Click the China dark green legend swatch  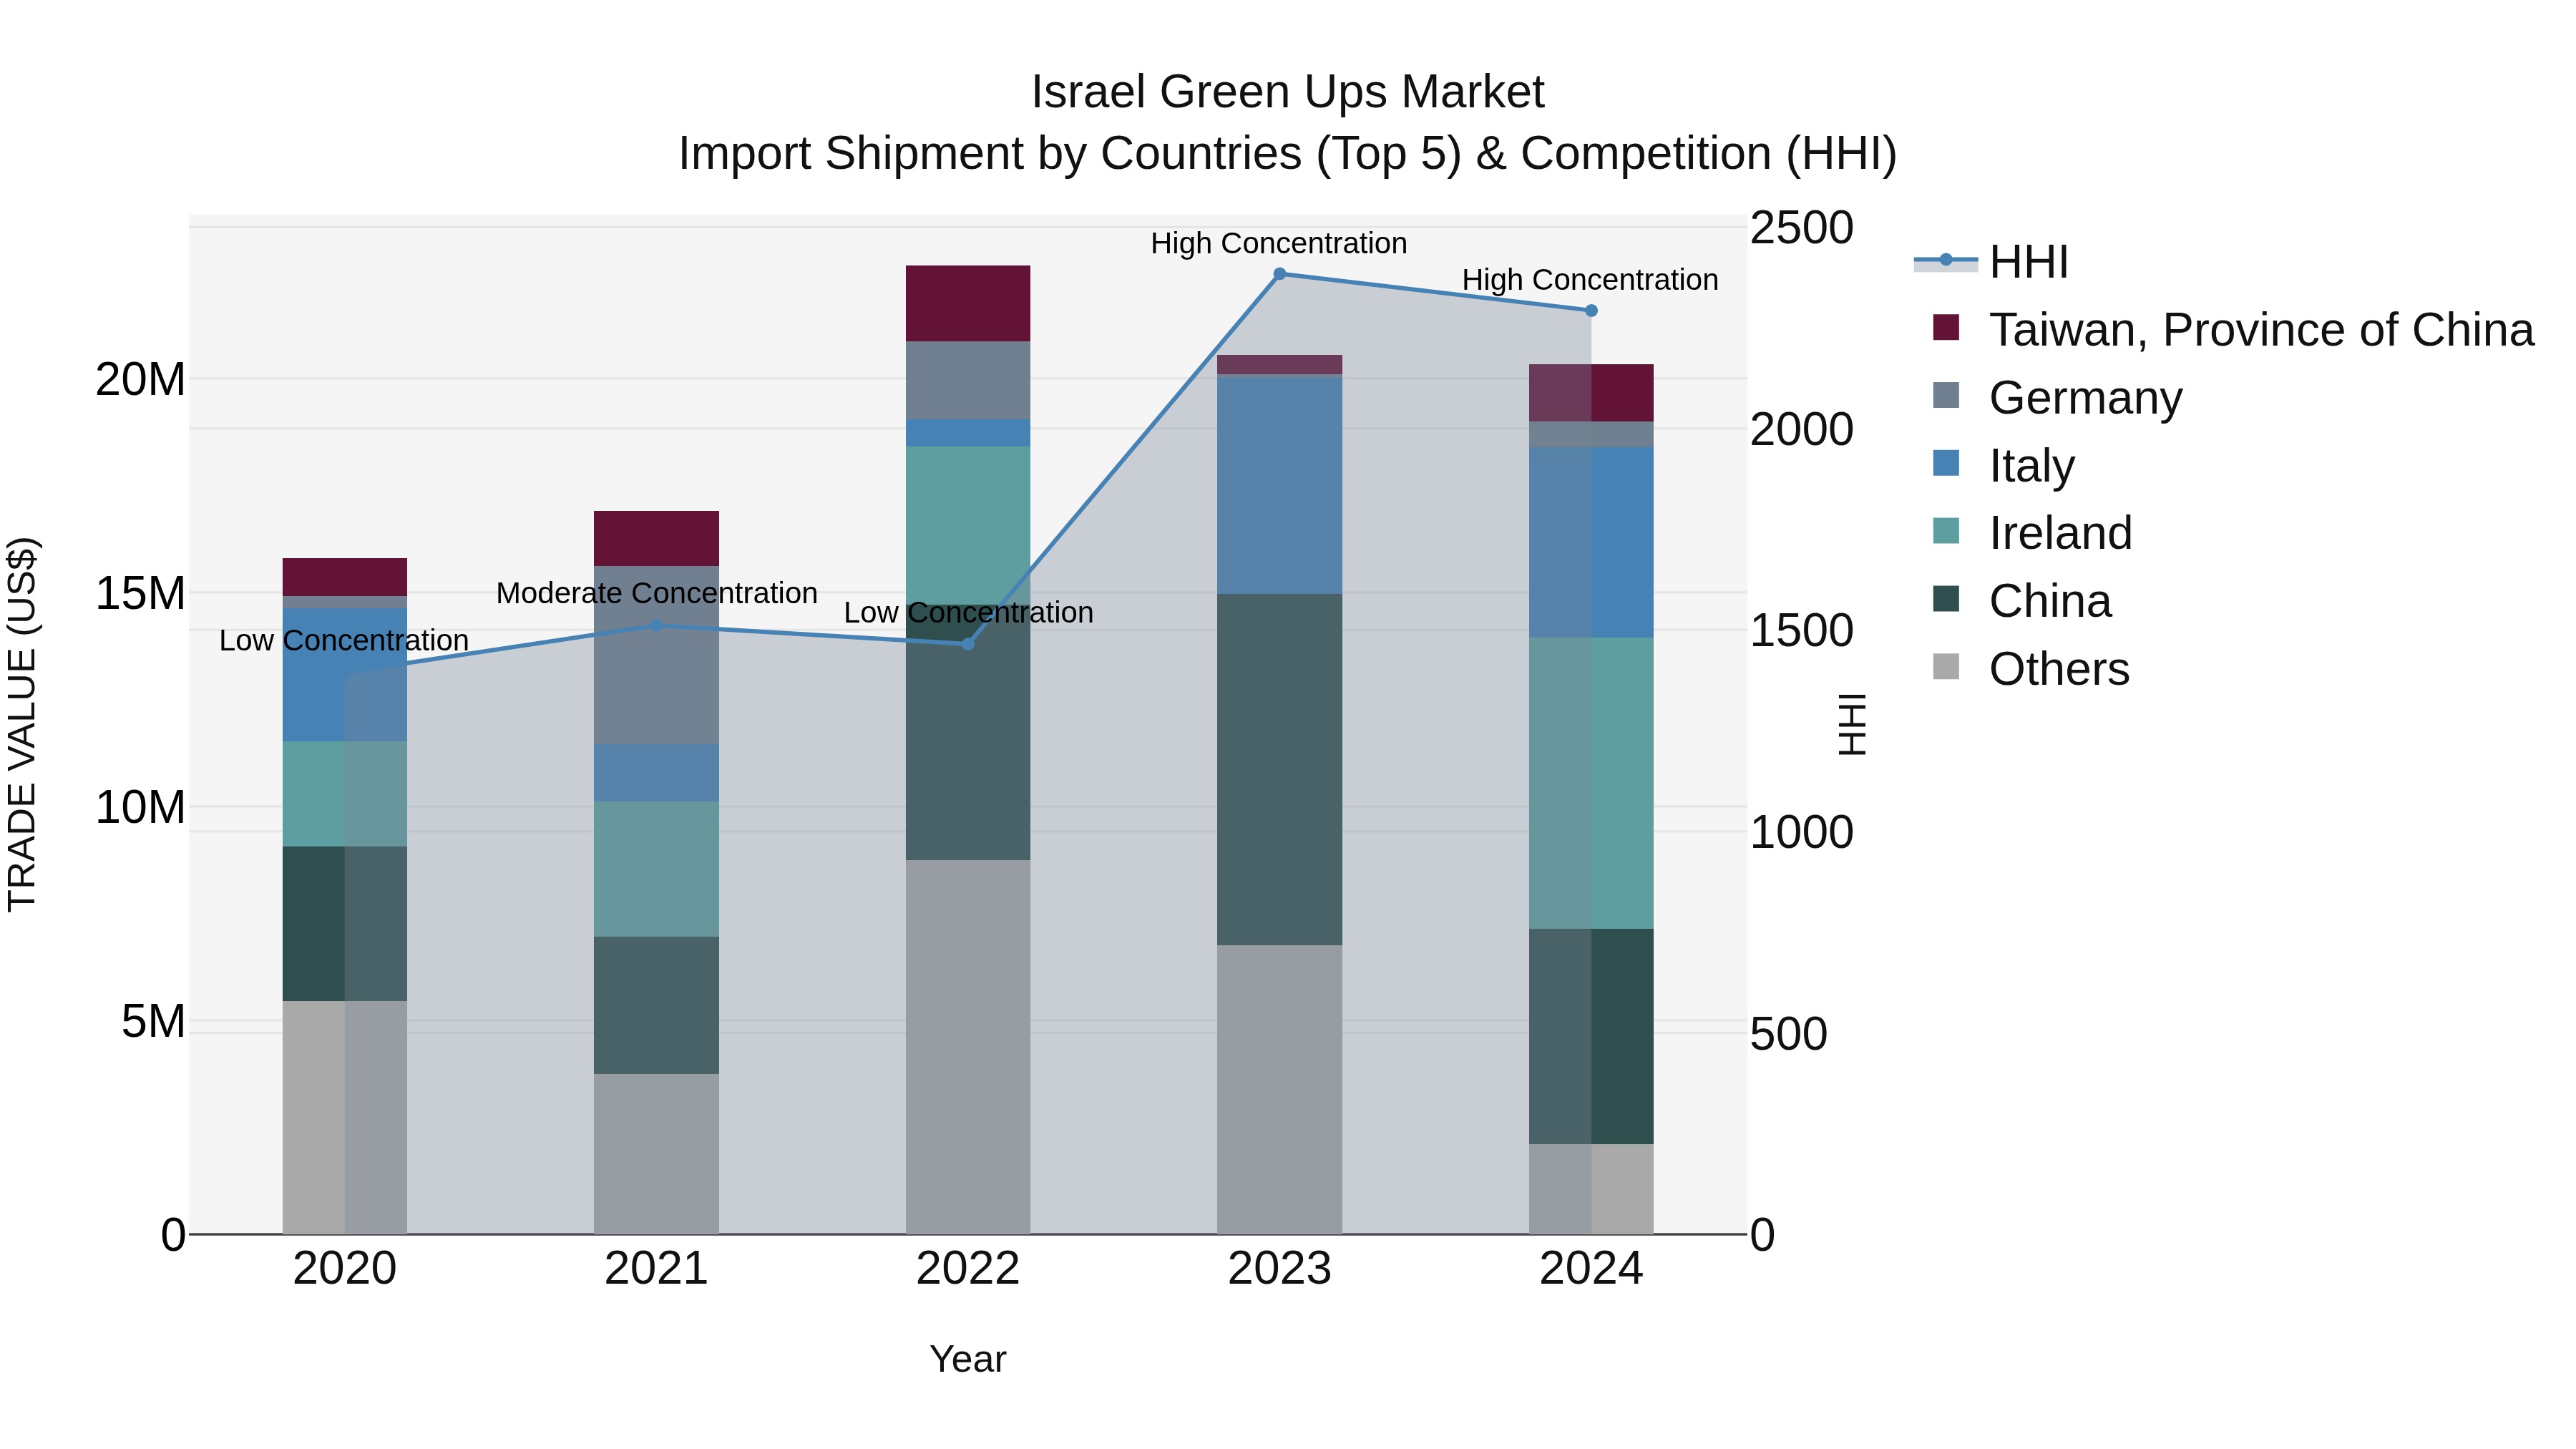(1946, 599)
